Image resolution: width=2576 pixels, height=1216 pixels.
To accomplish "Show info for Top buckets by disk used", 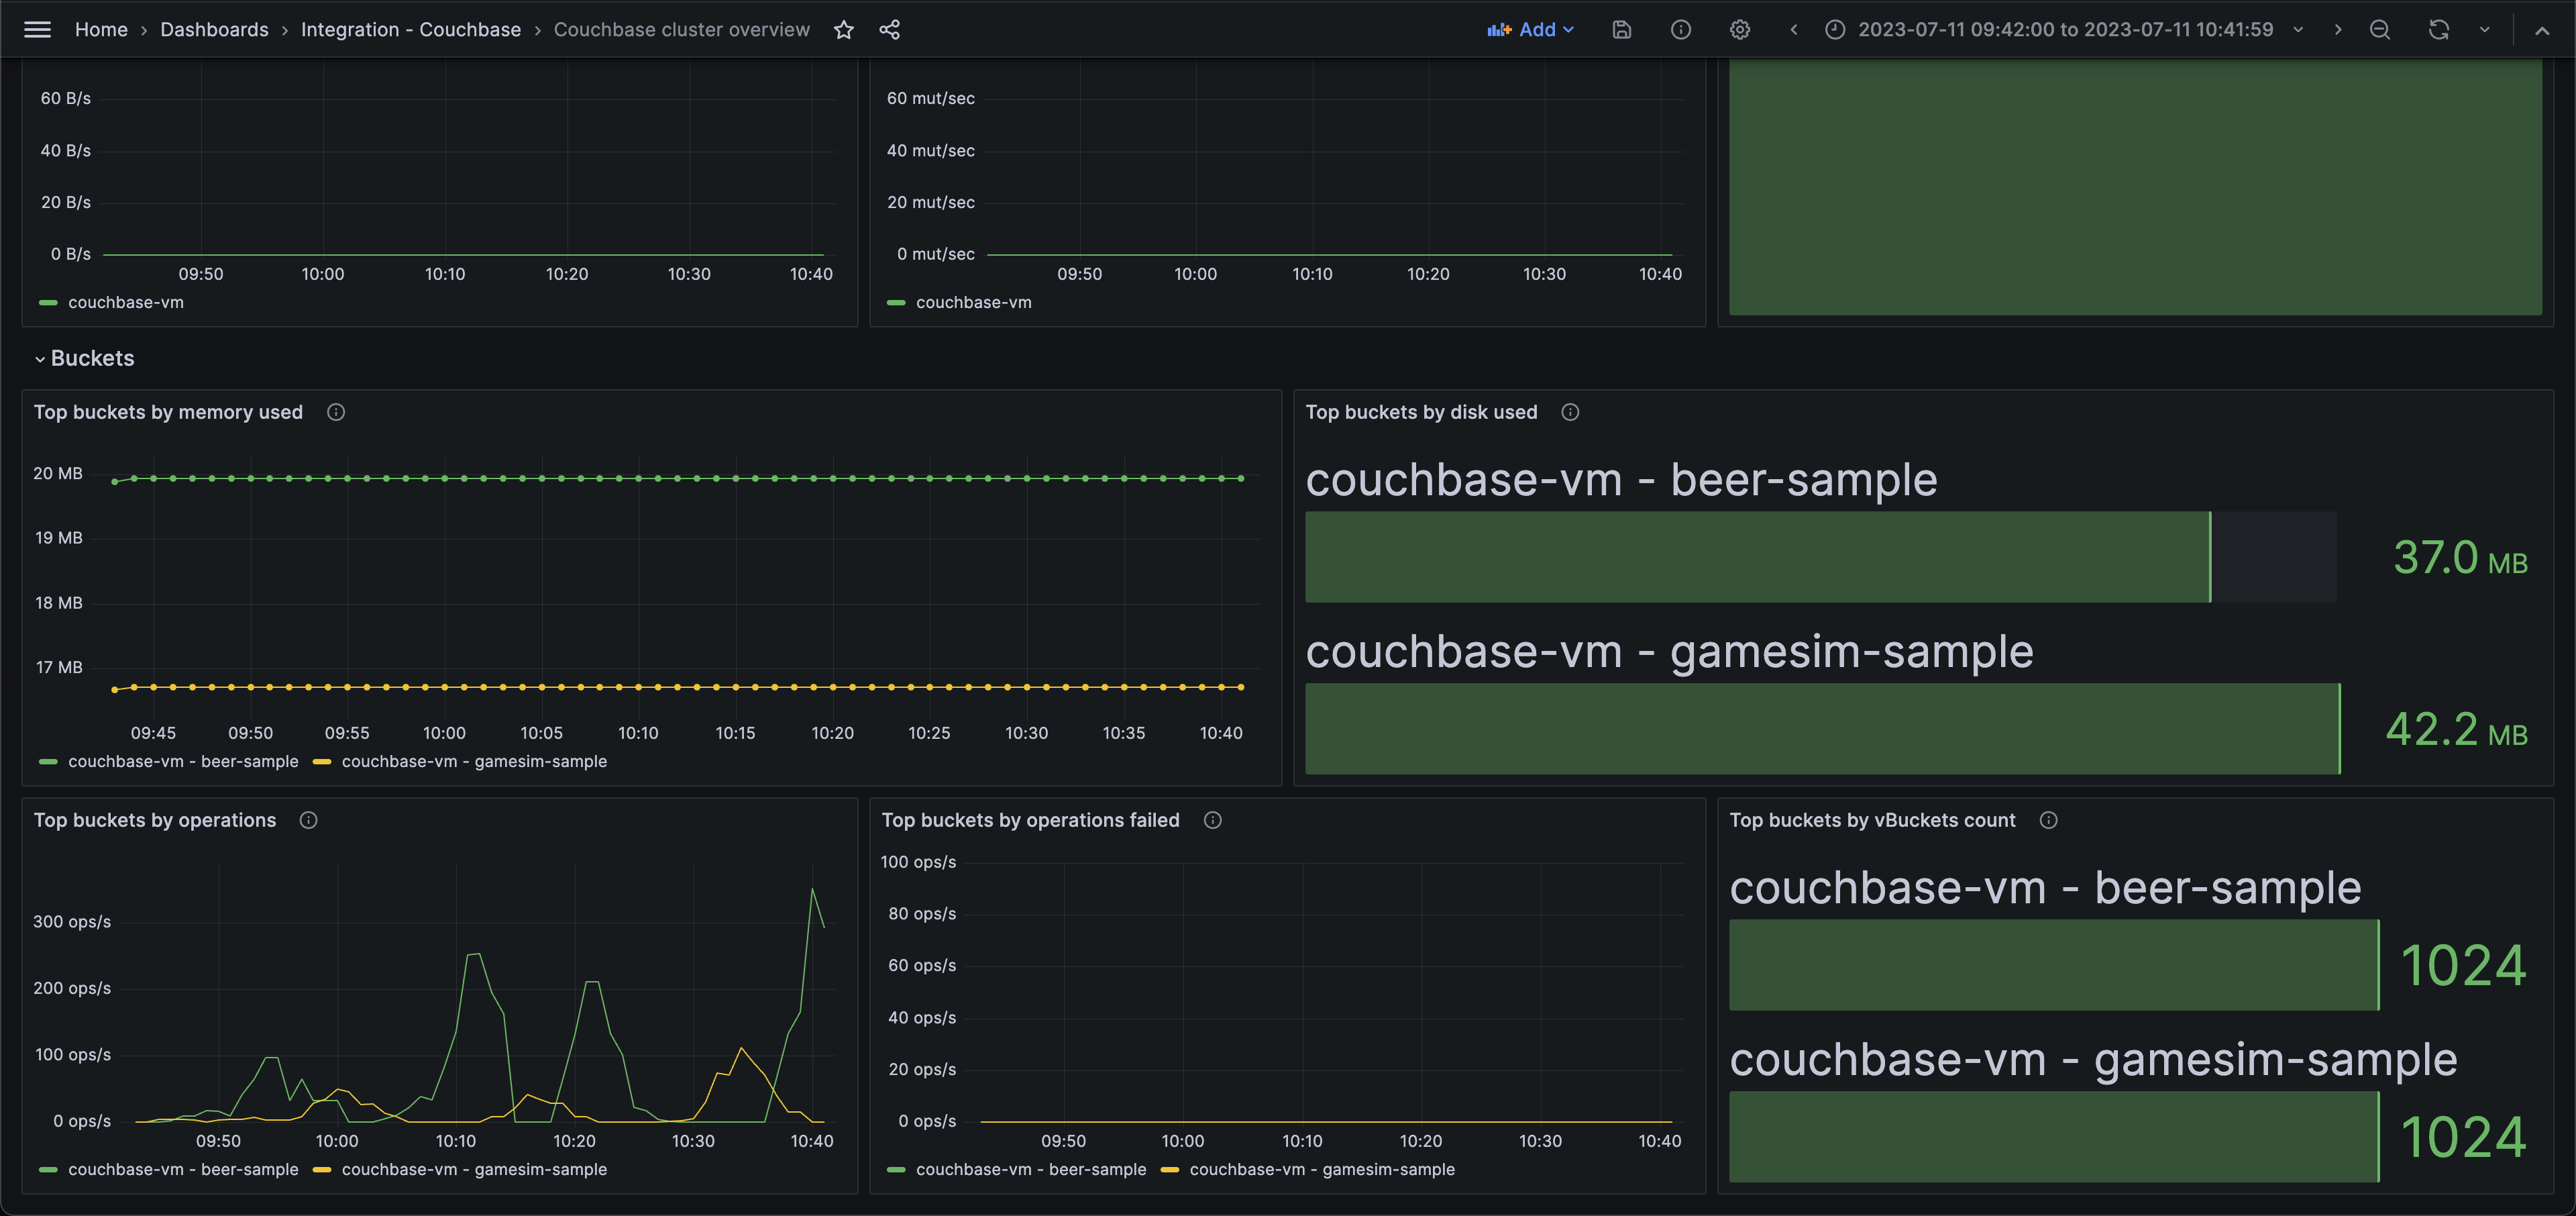I will click(1570, 412).
